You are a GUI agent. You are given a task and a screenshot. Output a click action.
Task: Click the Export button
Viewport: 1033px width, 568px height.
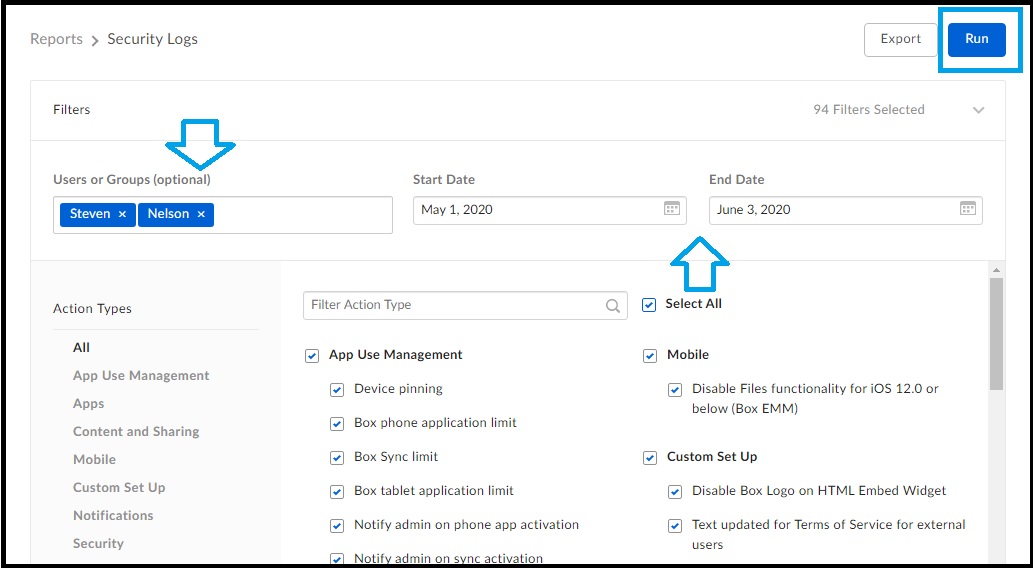901,40
